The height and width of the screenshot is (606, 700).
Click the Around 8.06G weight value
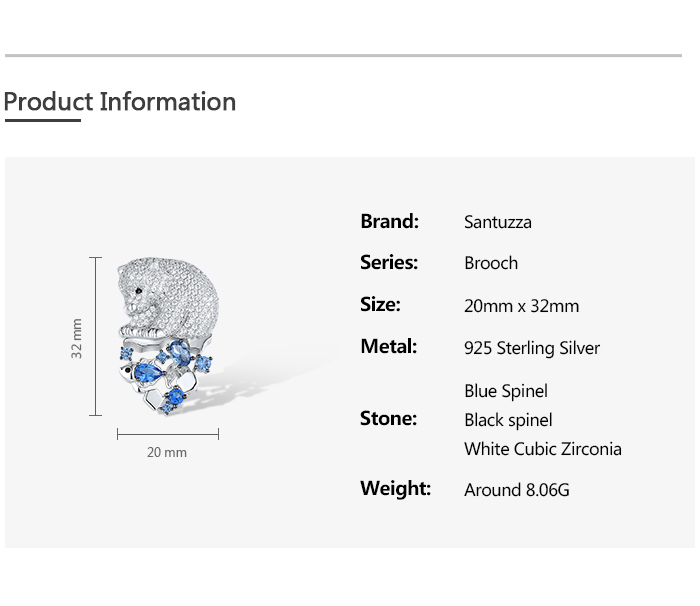(516, 490)
